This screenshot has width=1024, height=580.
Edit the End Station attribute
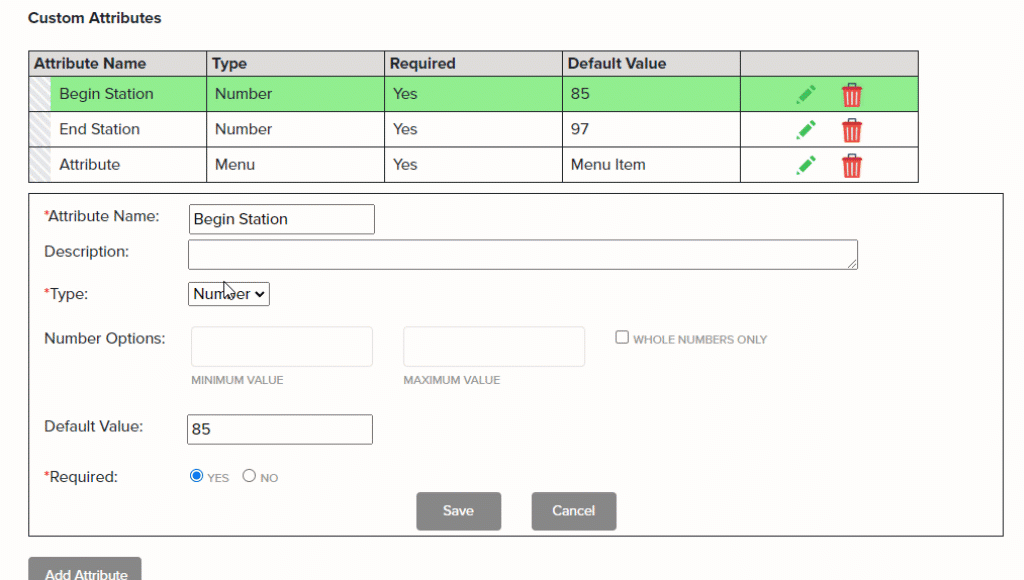tap(806, 129)
